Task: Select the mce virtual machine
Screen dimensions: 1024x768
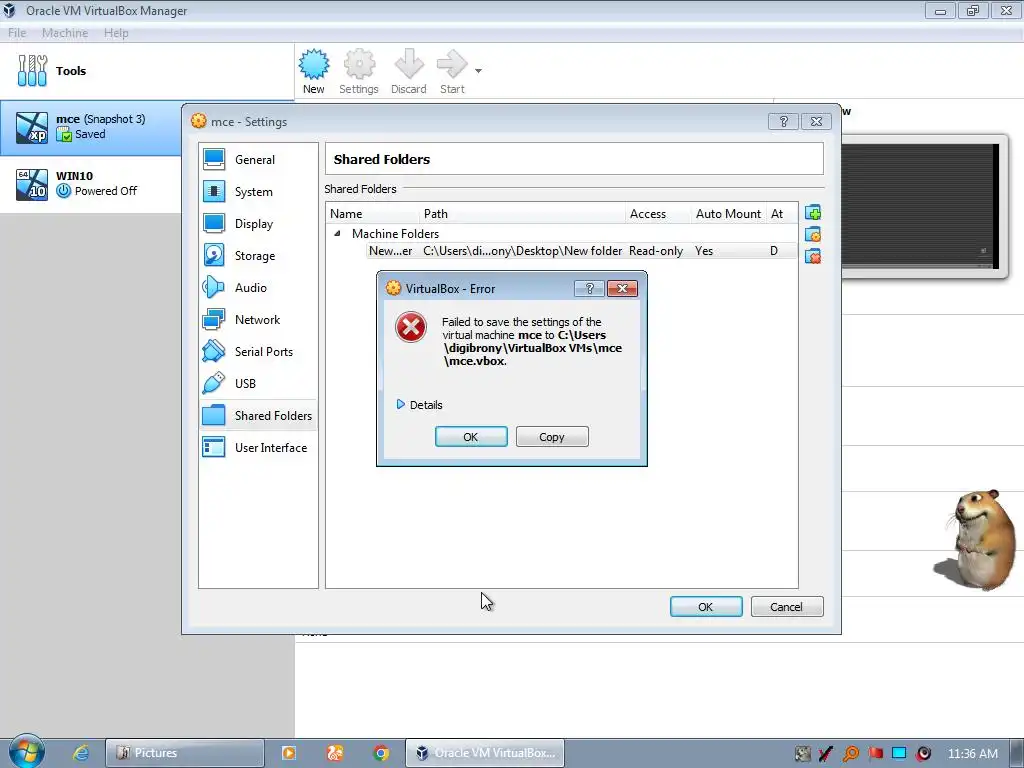Action: point(91,127)
